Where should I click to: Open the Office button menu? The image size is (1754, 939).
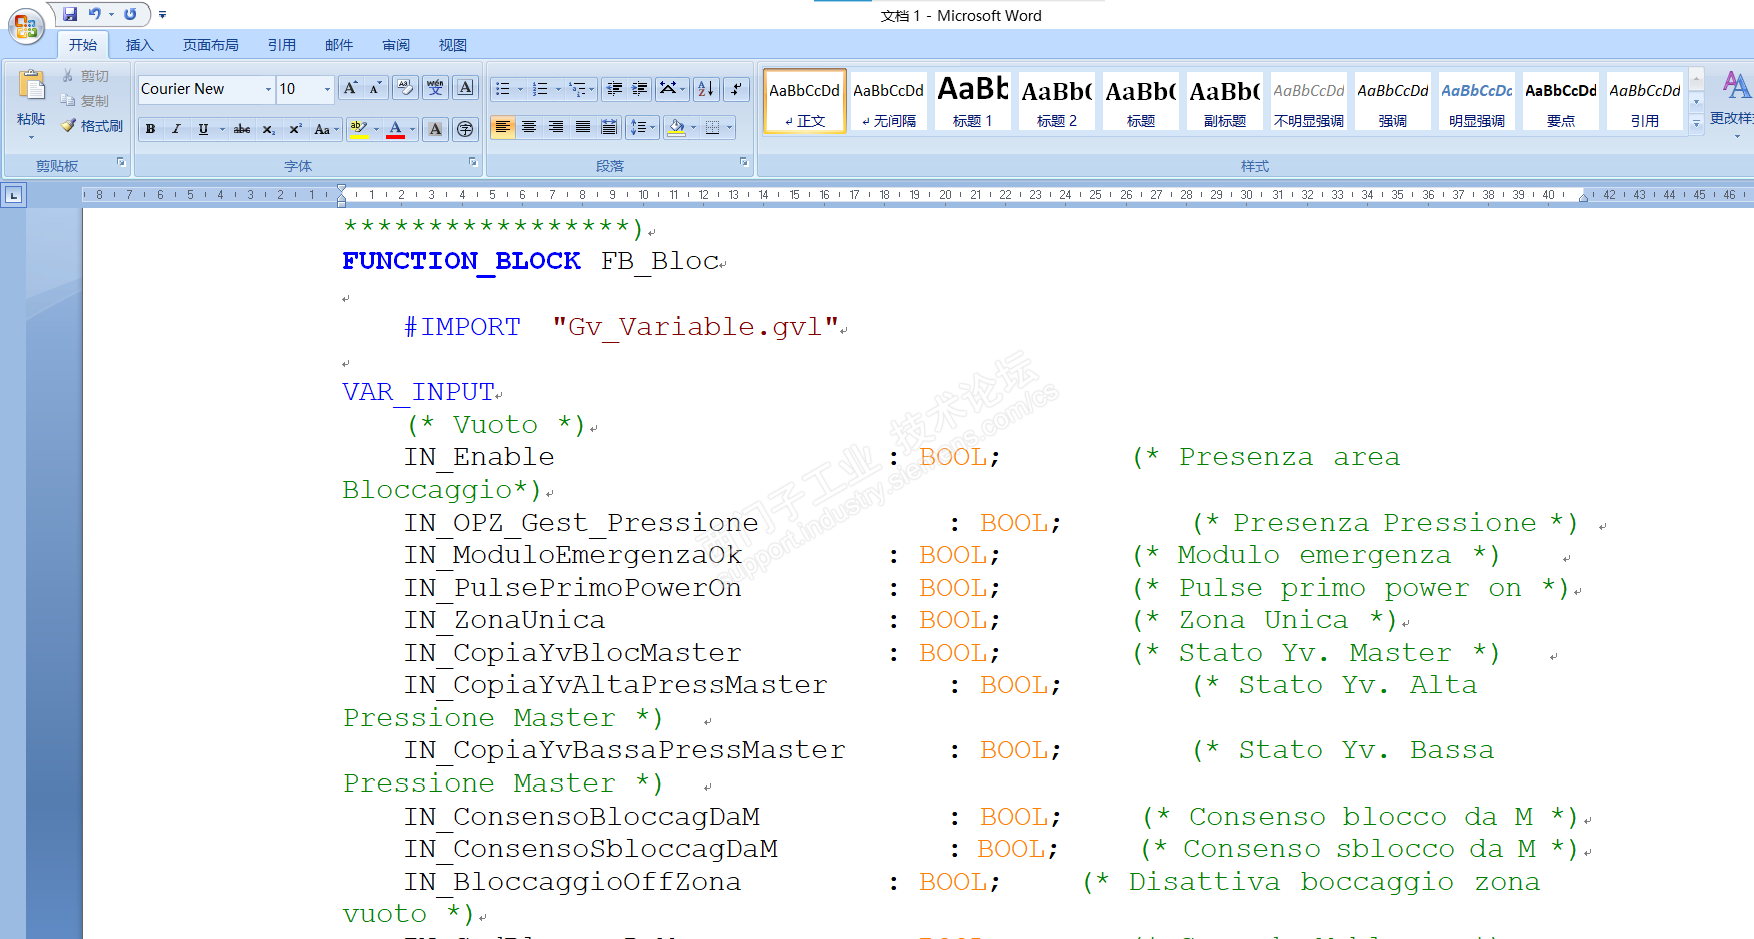pyautogui.click(x=26, y=26)
